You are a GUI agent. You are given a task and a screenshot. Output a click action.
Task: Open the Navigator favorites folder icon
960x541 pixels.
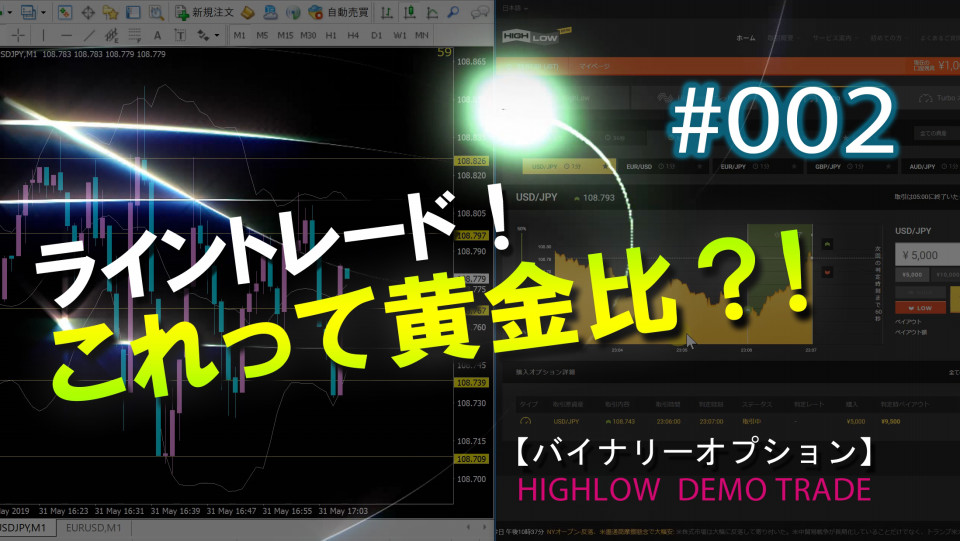(110, 12)
